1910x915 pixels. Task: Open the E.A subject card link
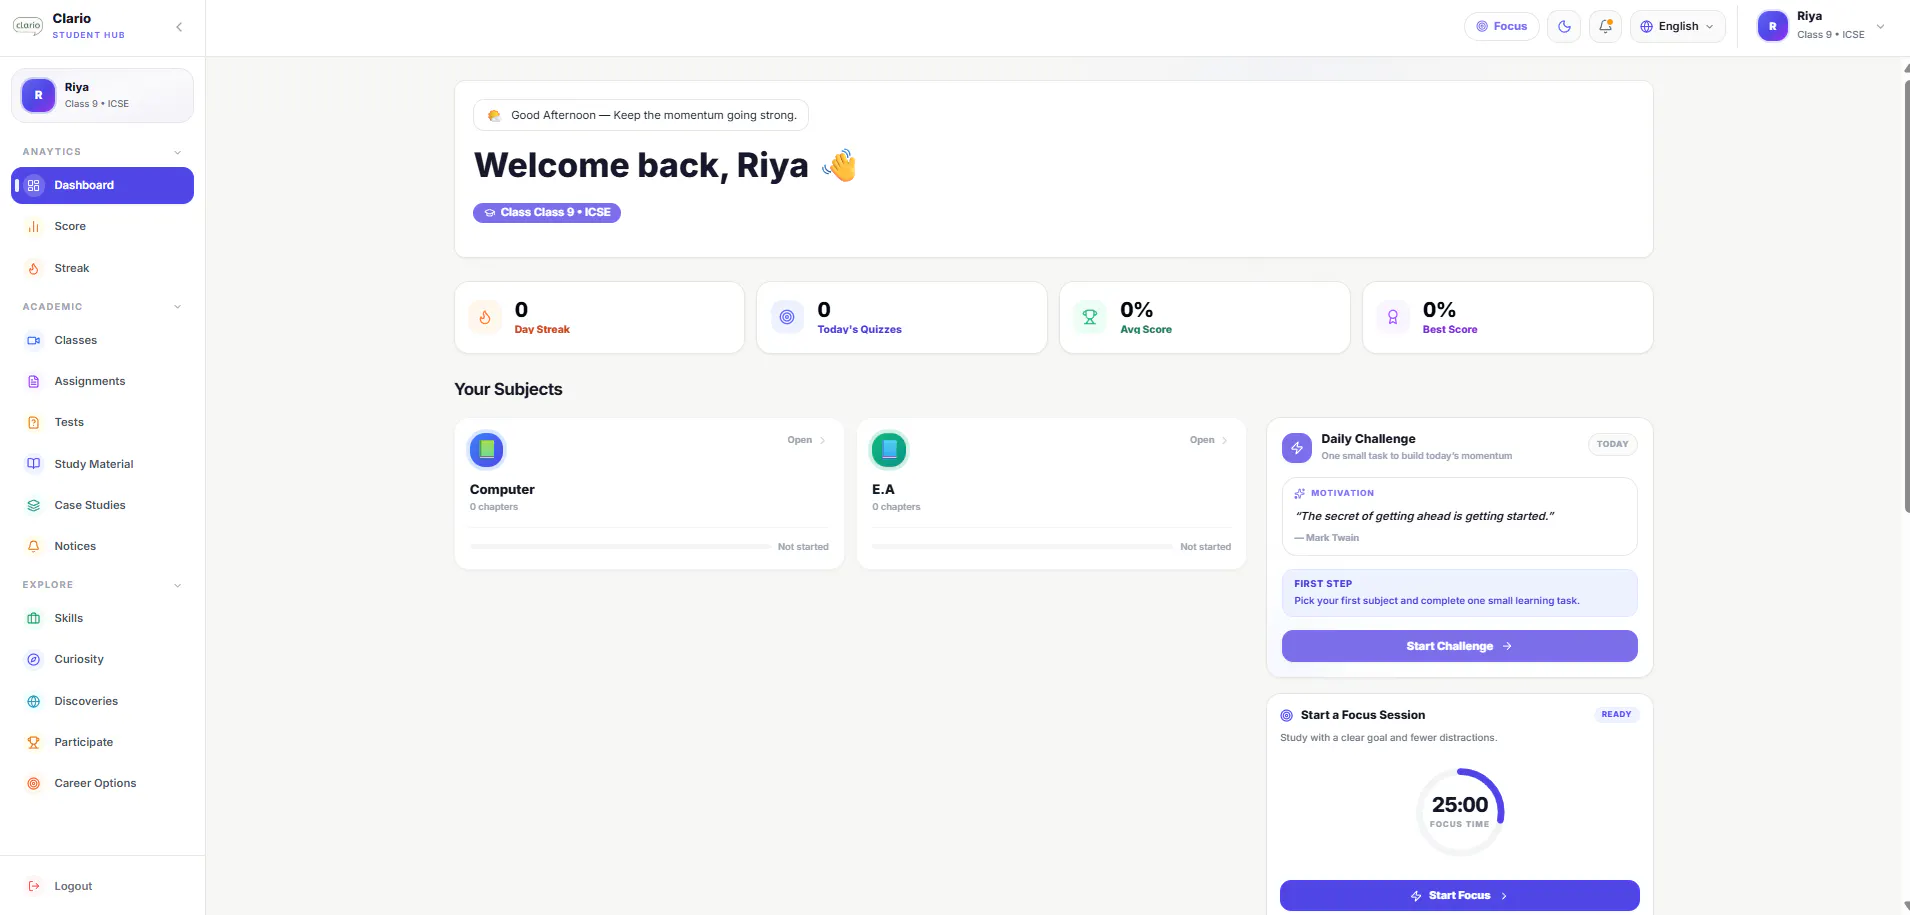pos(1209,440)
